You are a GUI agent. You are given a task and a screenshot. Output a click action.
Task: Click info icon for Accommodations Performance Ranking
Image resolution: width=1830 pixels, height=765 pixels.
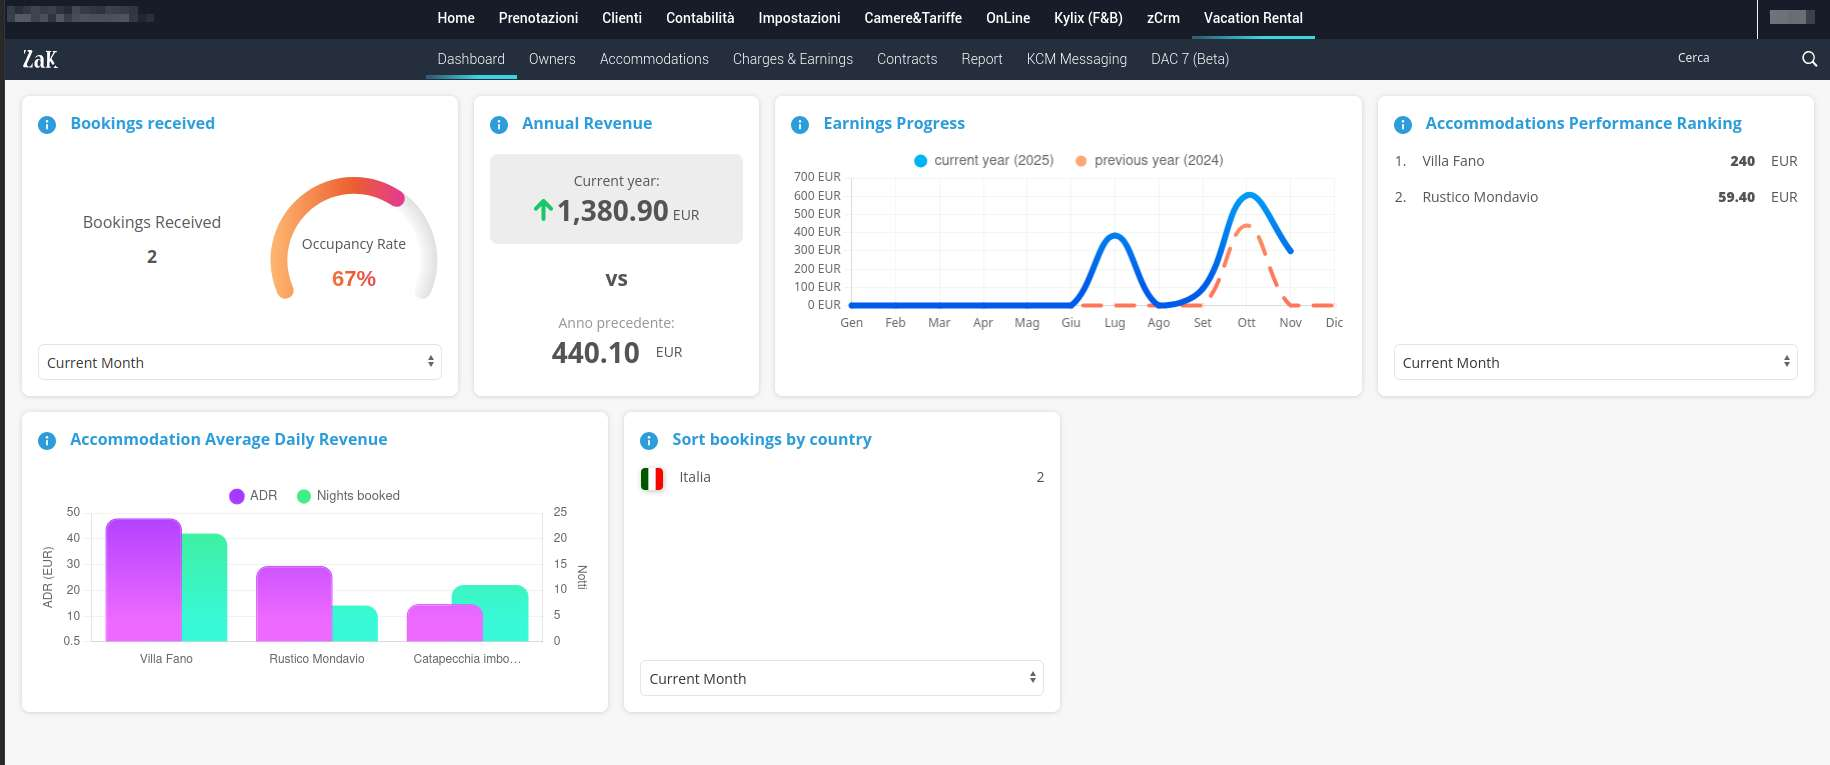click(x=1403, y=125)
